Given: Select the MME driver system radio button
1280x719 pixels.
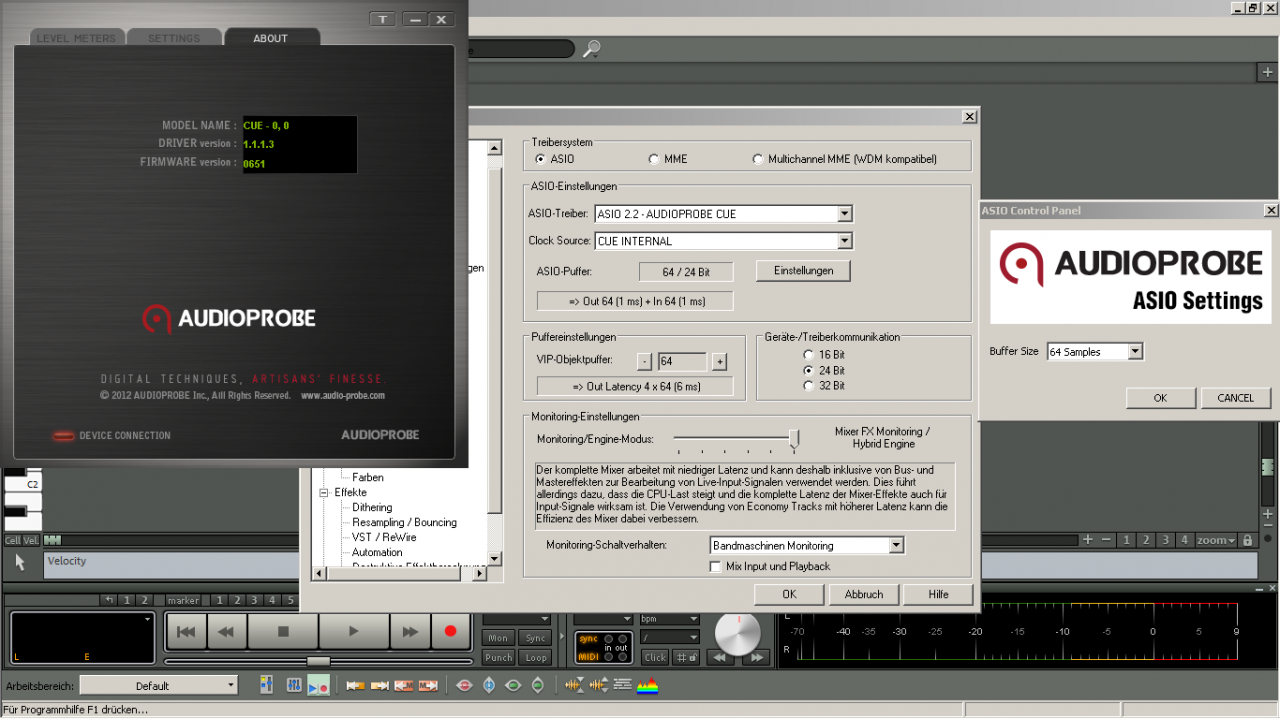Looking at the screenshot, I should (654, 159).
